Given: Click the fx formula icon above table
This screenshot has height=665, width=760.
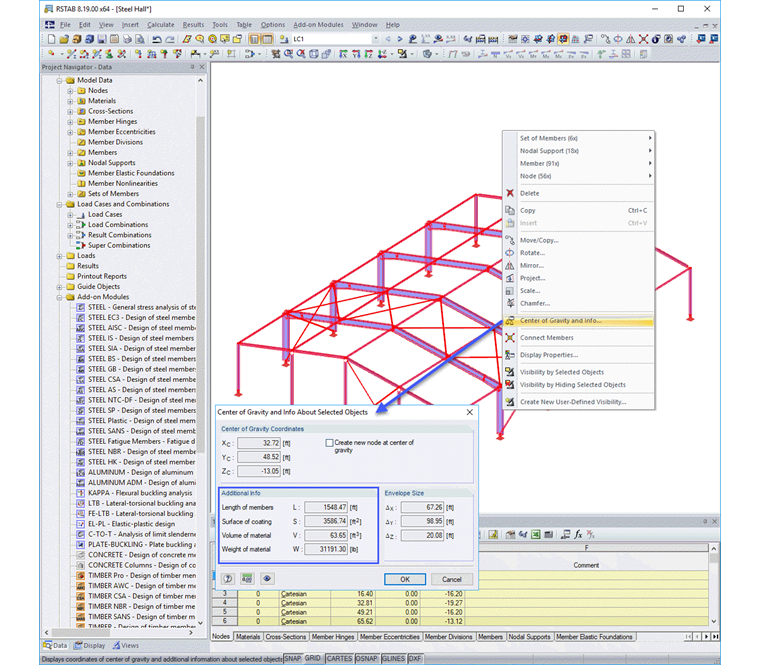Looking at the screenshot, I should tap(578, 535).
